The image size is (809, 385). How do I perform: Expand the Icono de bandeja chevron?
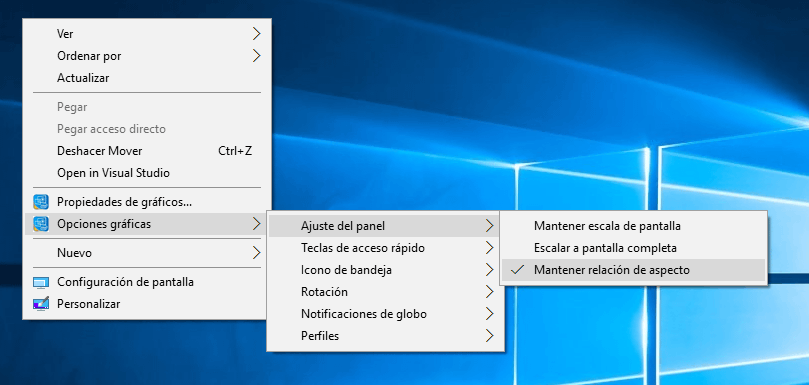coord(489,269)
